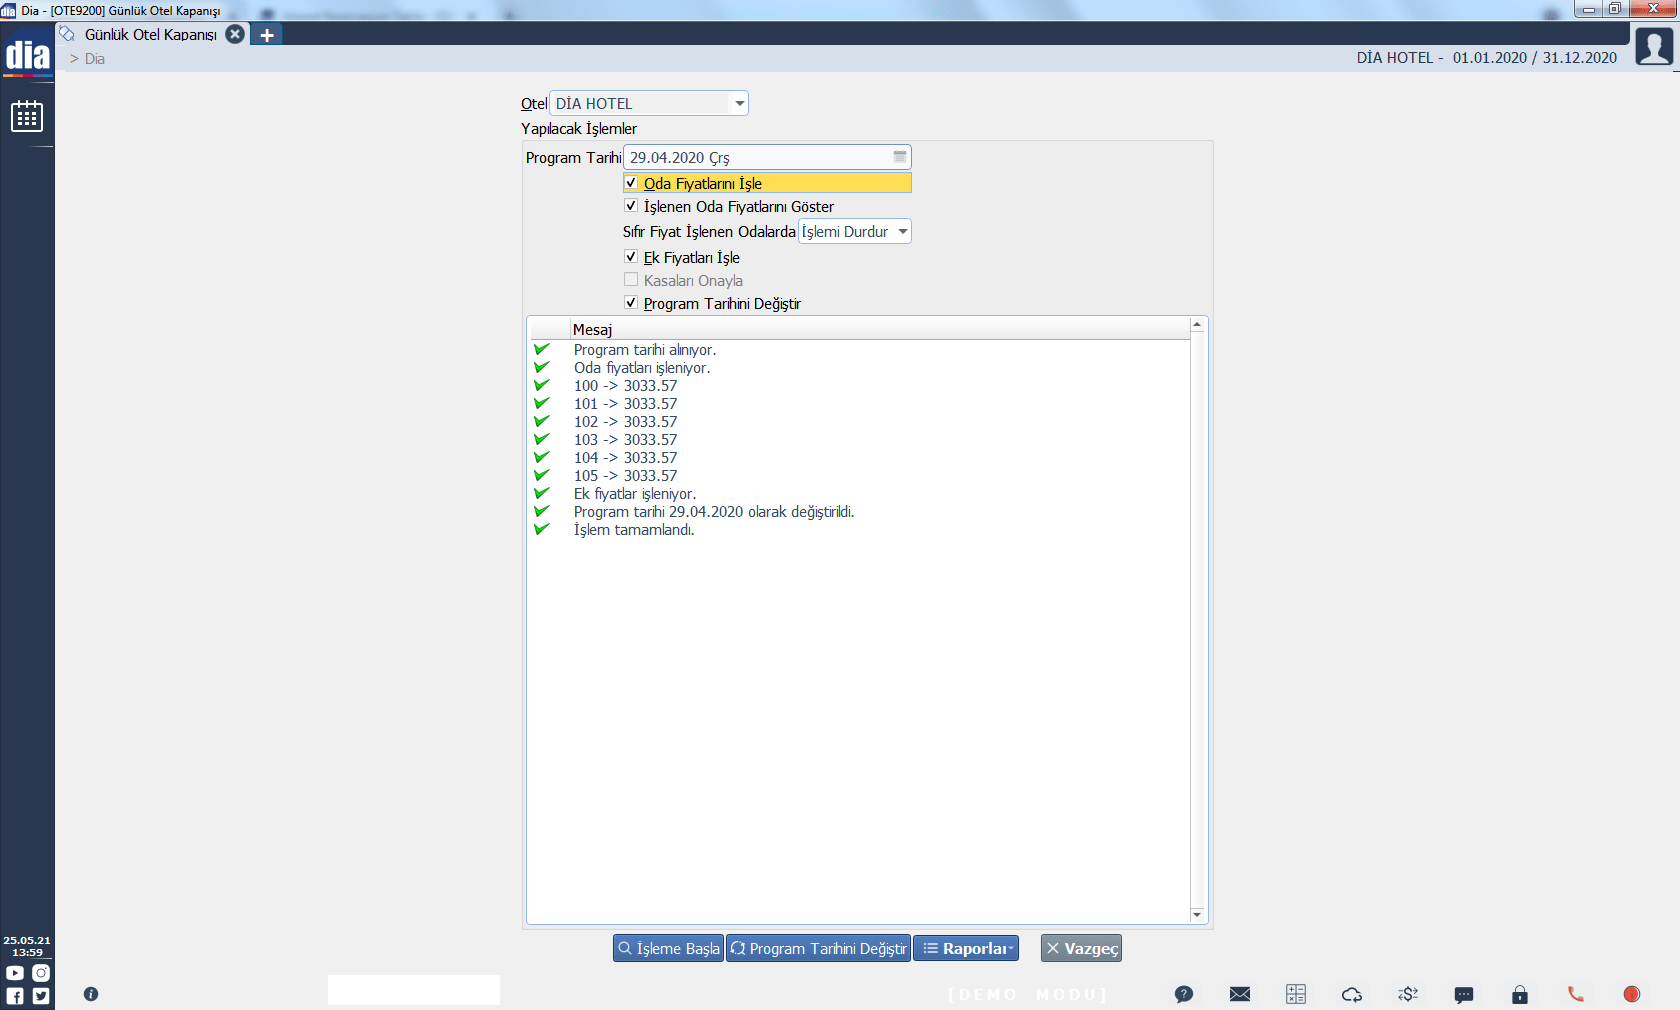This screenshot has height=1010, width=1680.
Task: Close the Günlük Otel Kapanışı tab
Action: coord(235,34)
